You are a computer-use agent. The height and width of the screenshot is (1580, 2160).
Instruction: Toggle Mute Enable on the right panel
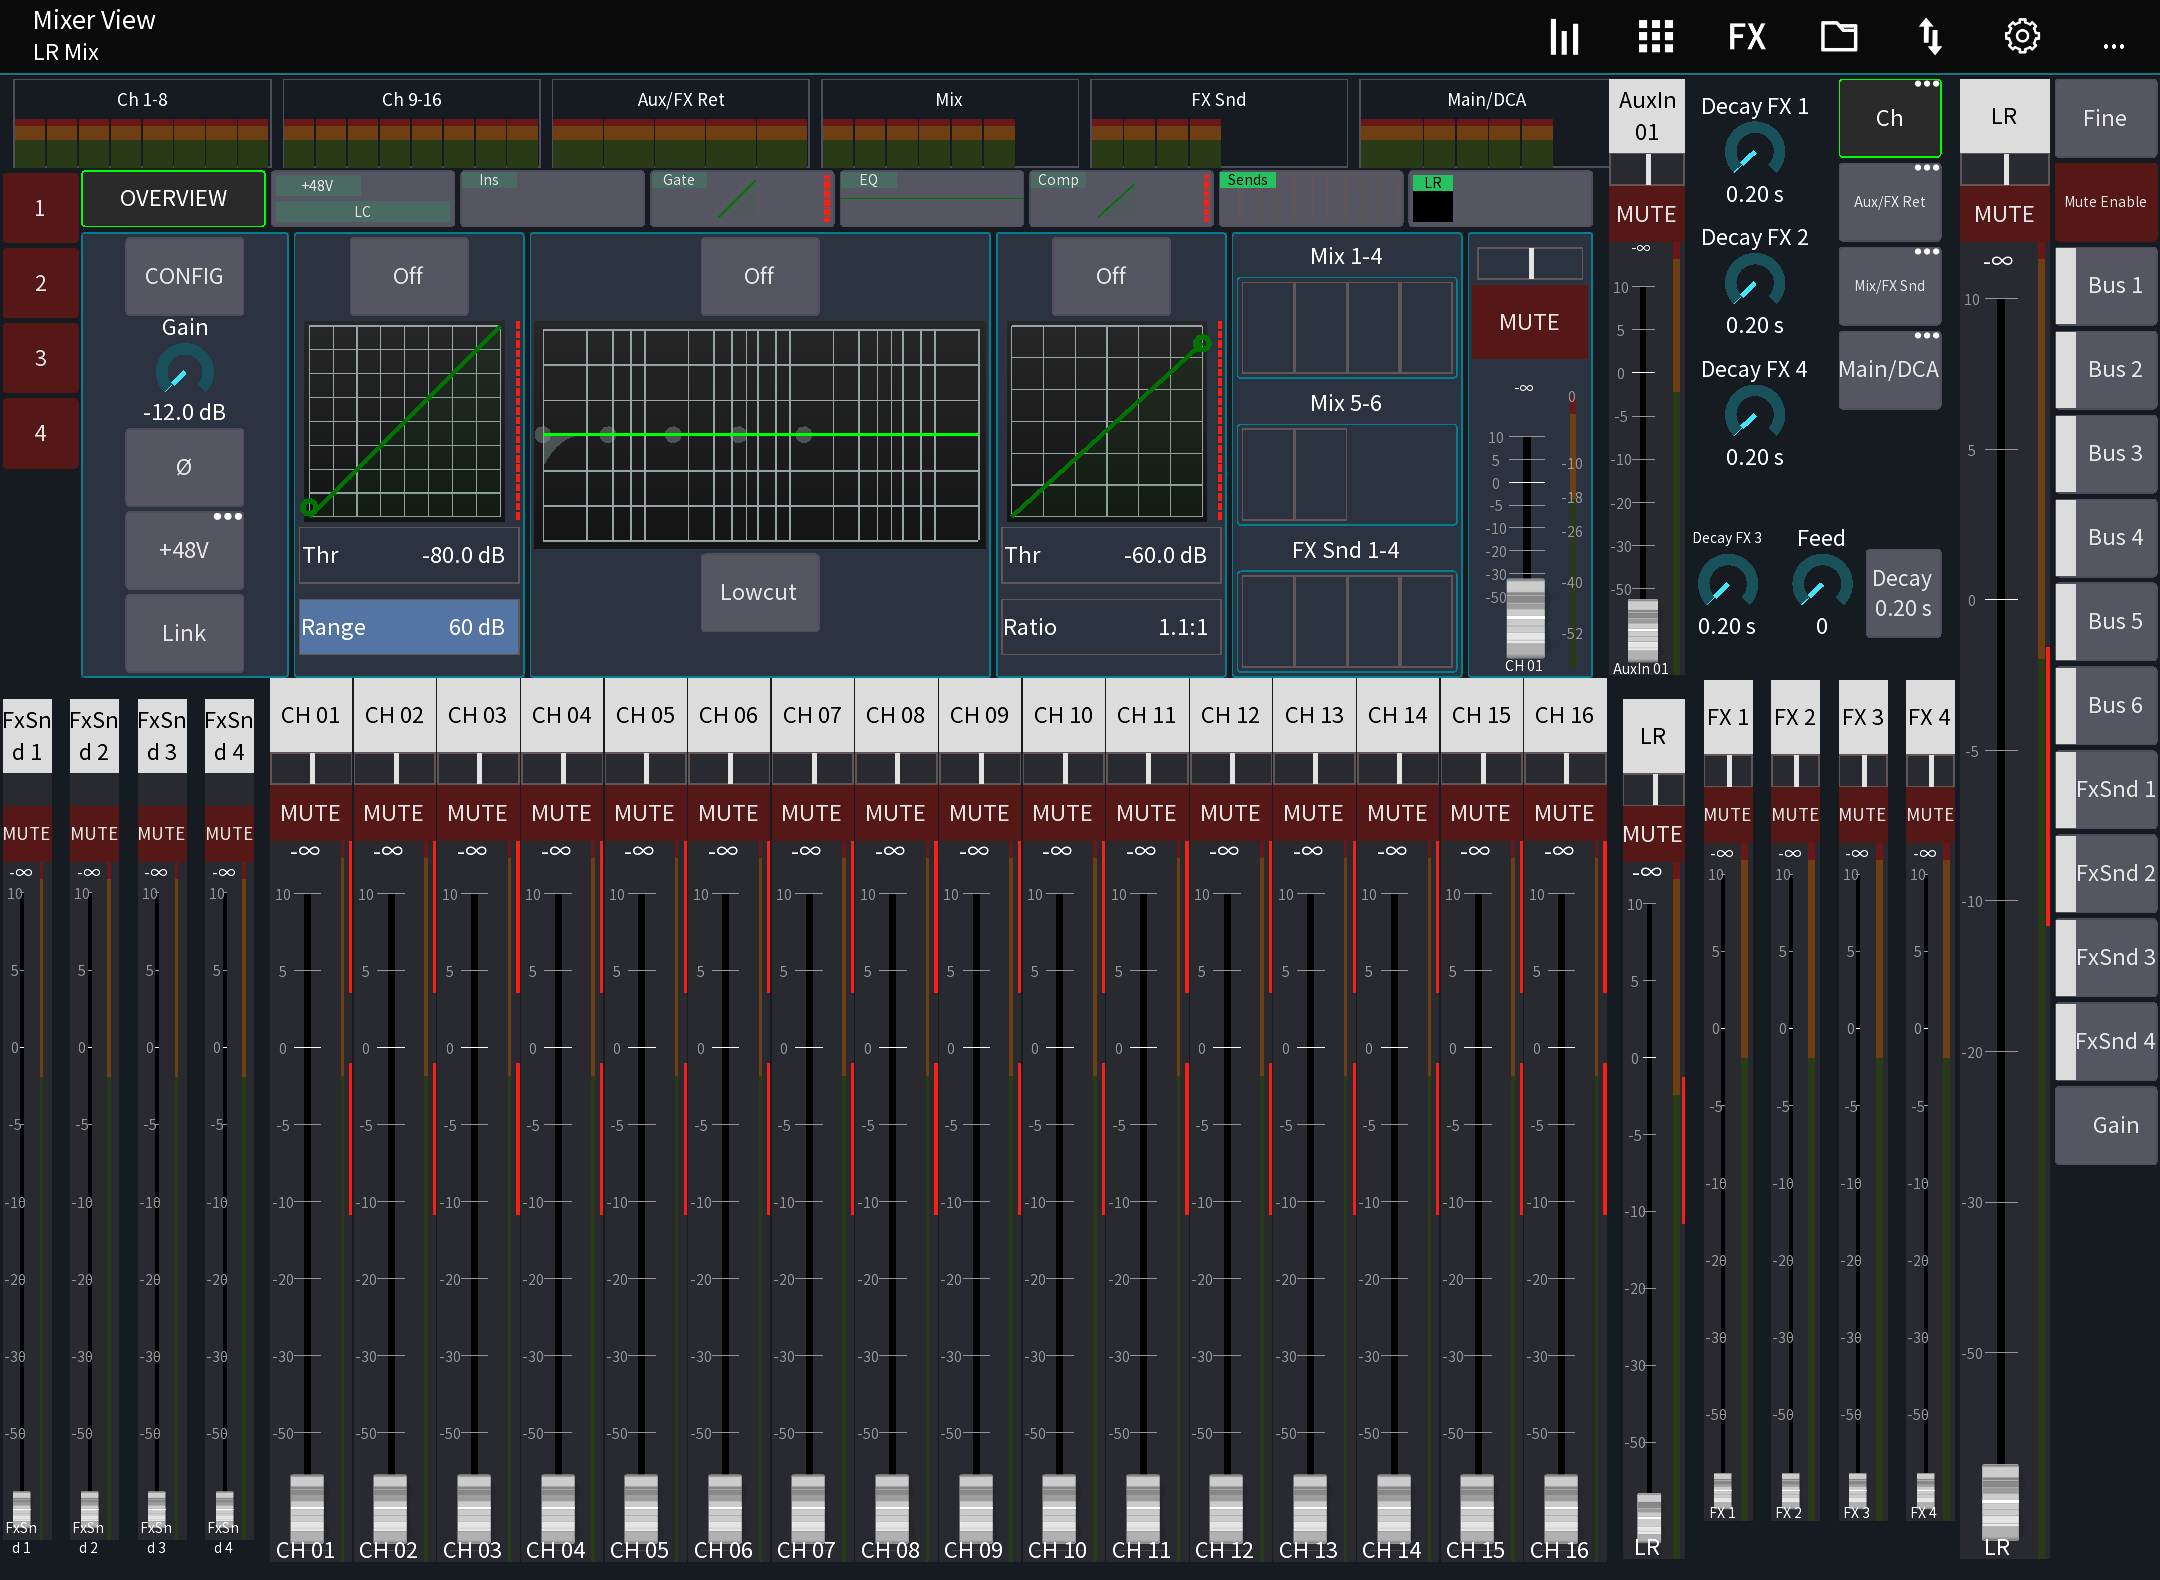click(x=2106, y=201)
